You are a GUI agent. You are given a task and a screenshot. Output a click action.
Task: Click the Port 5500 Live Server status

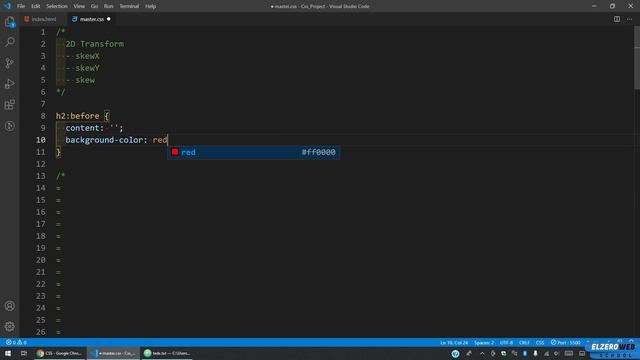(x=565, y=342)
